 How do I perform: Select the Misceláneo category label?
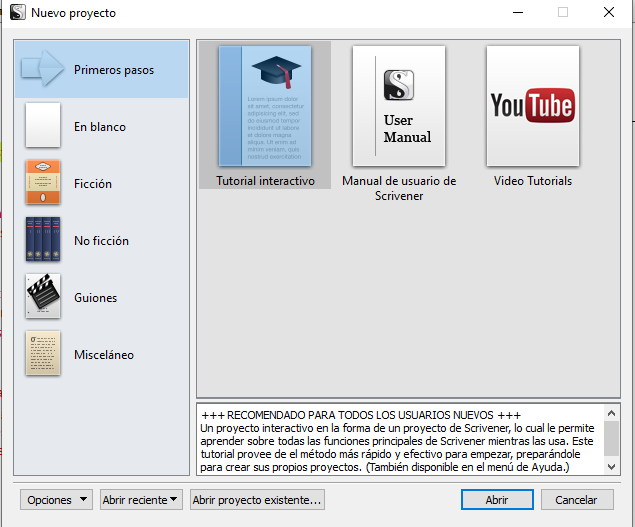pyautogui.click(x=104, y=355)
